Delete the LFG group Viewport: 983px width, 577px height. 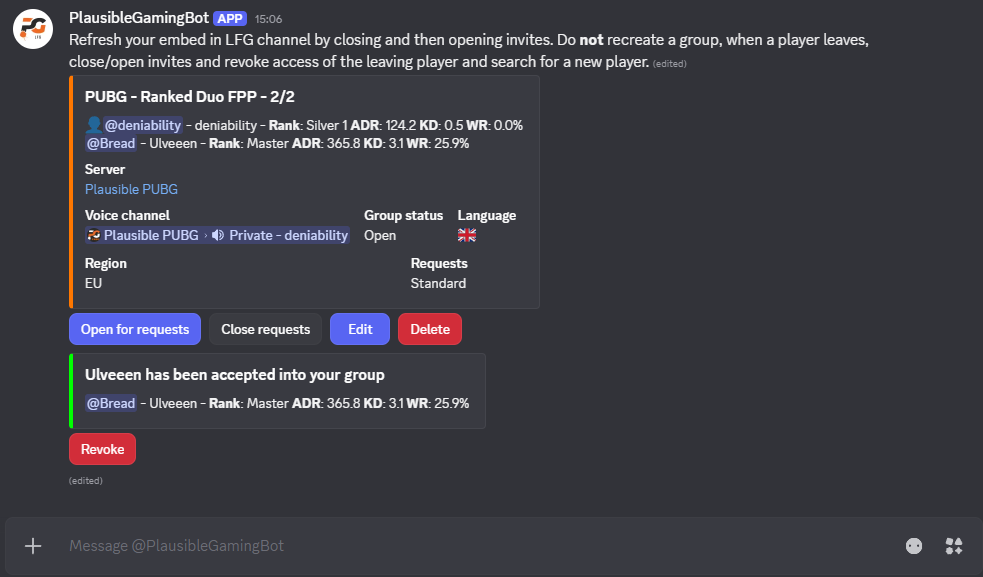tap(430, 329)
